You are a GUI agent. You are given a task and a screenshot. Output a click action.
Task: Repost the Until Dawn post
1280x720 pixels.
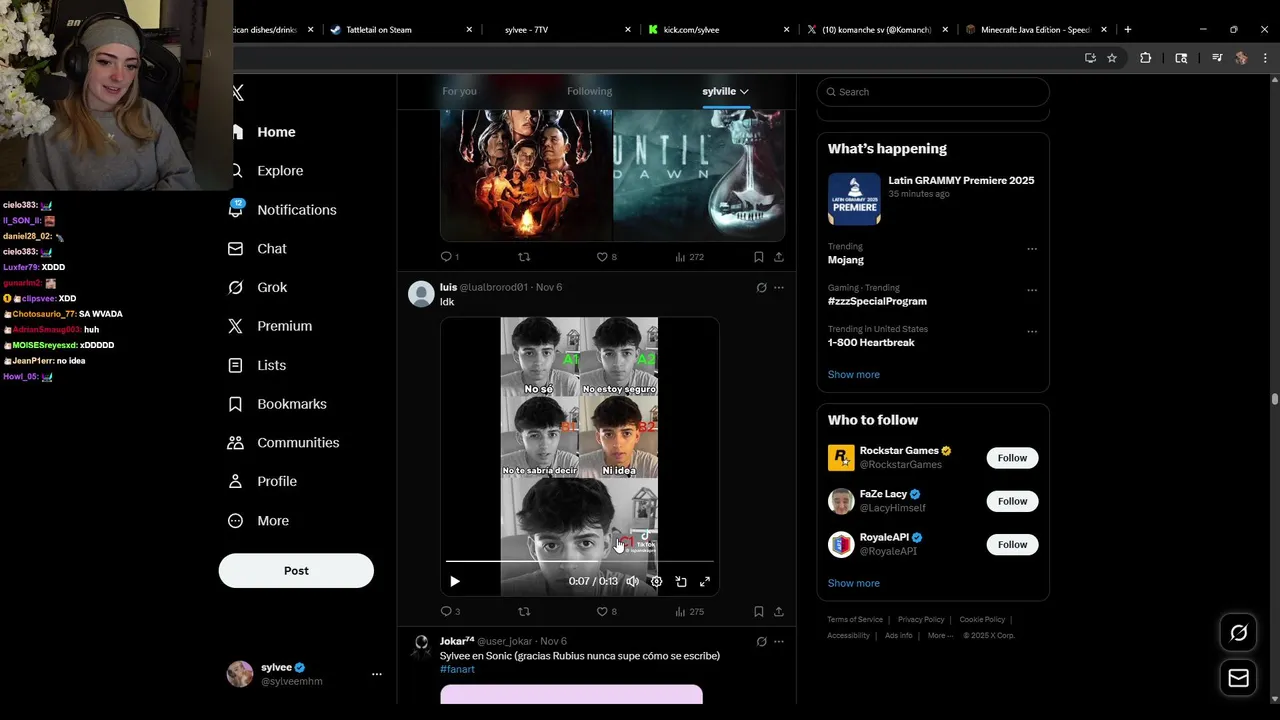coord(524,257)
